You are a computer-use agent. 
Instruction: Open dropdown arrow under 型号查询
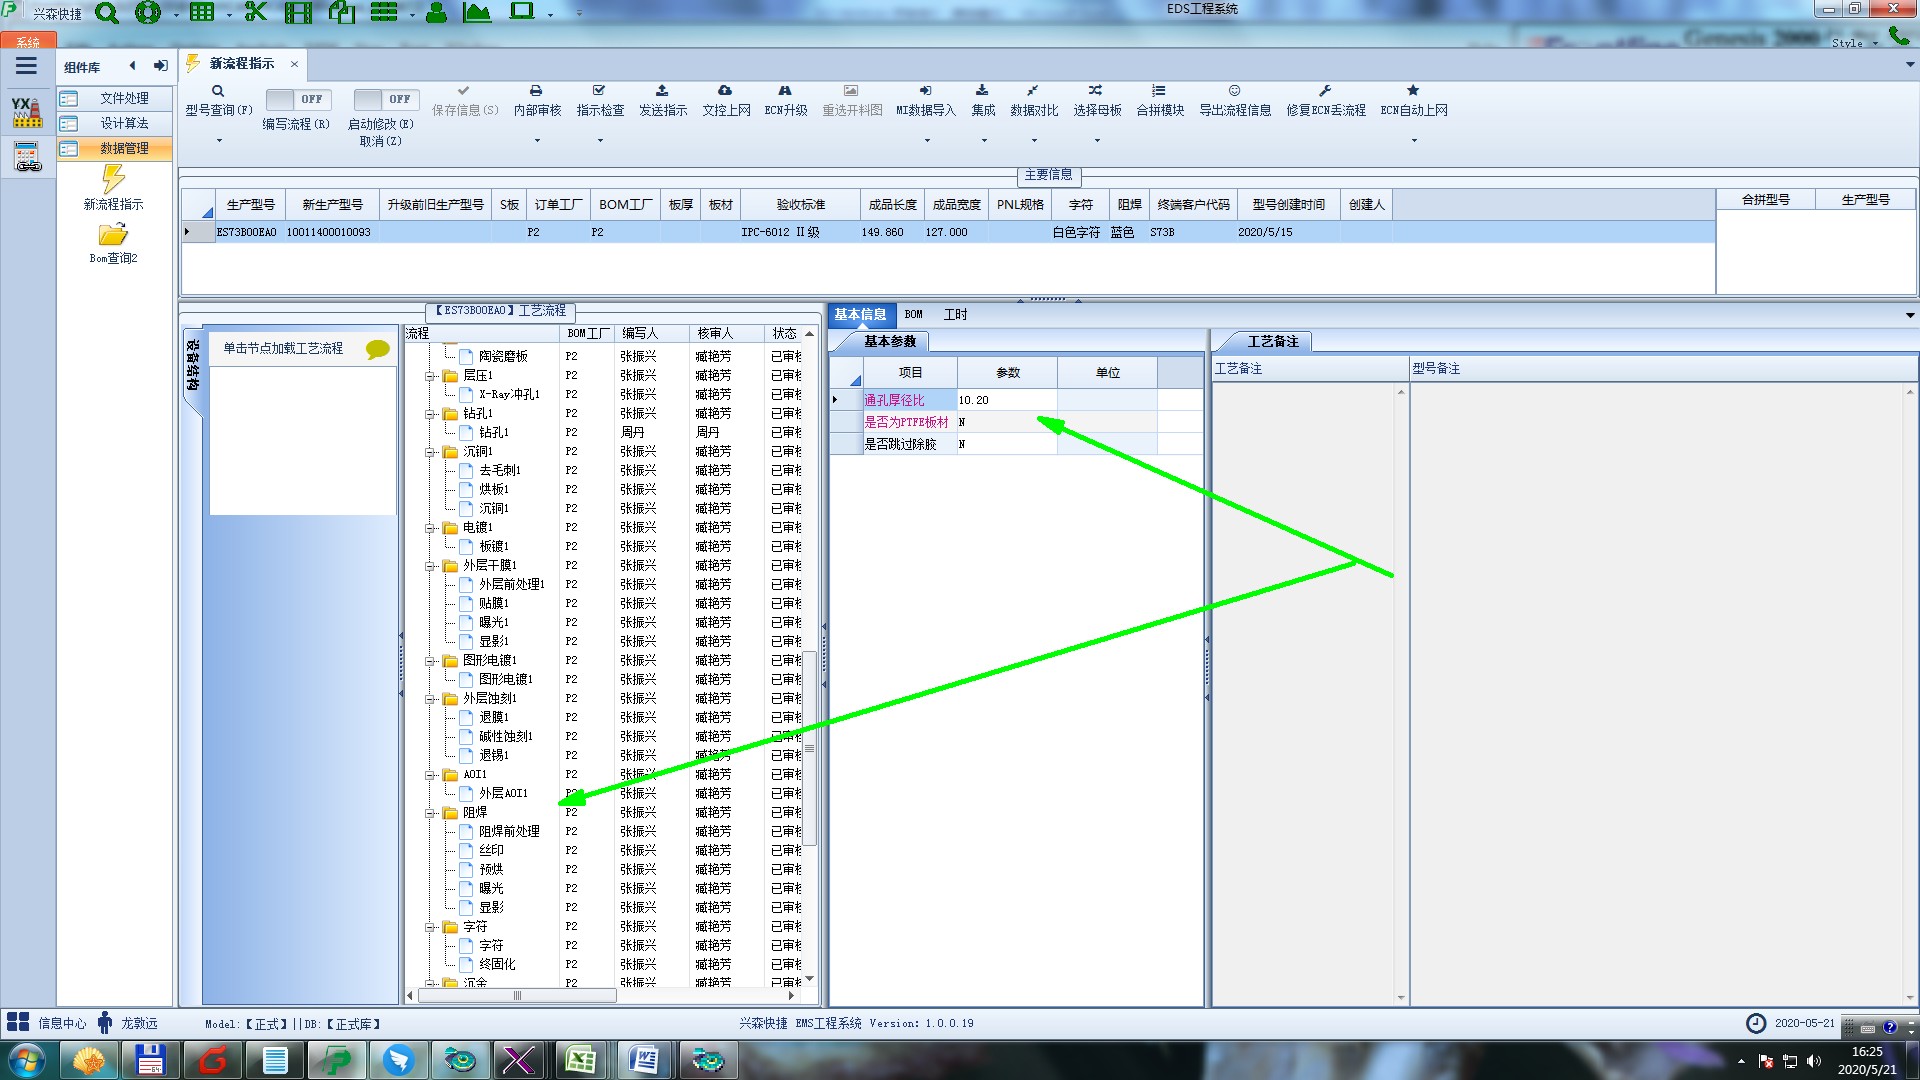point(219,141)
